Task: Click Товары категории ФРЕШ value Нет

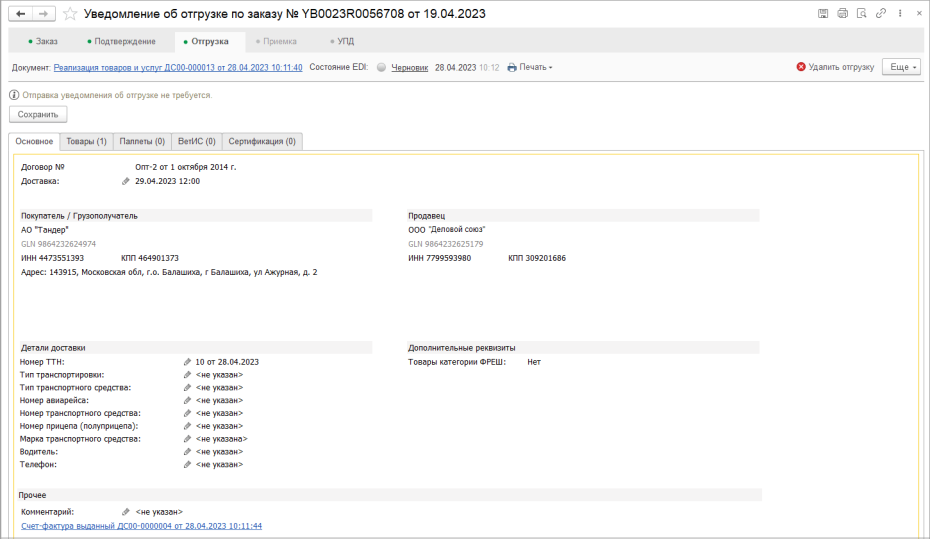Action: (534, 362)
